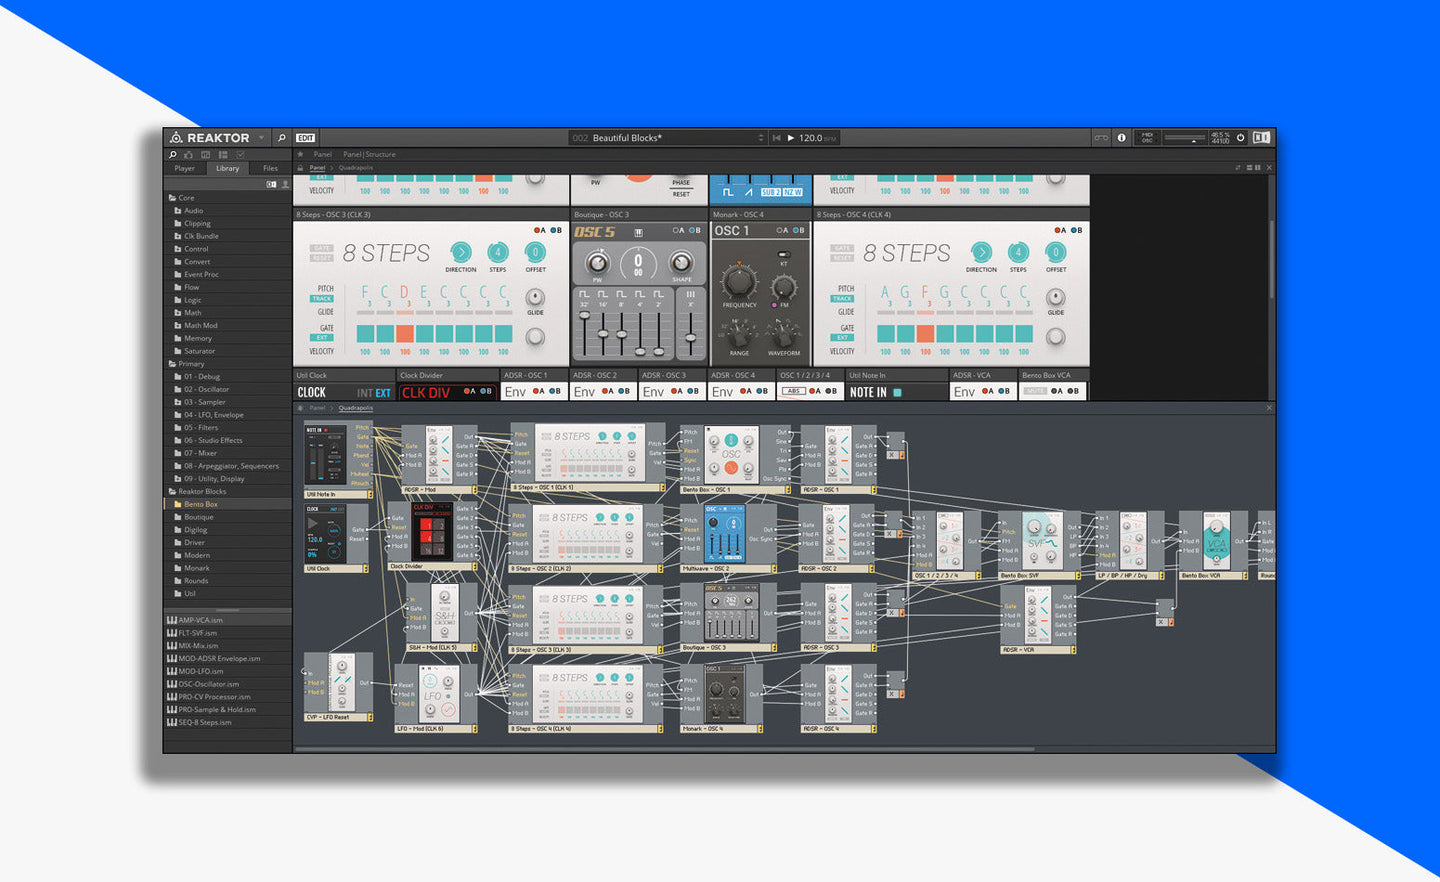Click the 120.0 BPM tempo field

(817, 138)
